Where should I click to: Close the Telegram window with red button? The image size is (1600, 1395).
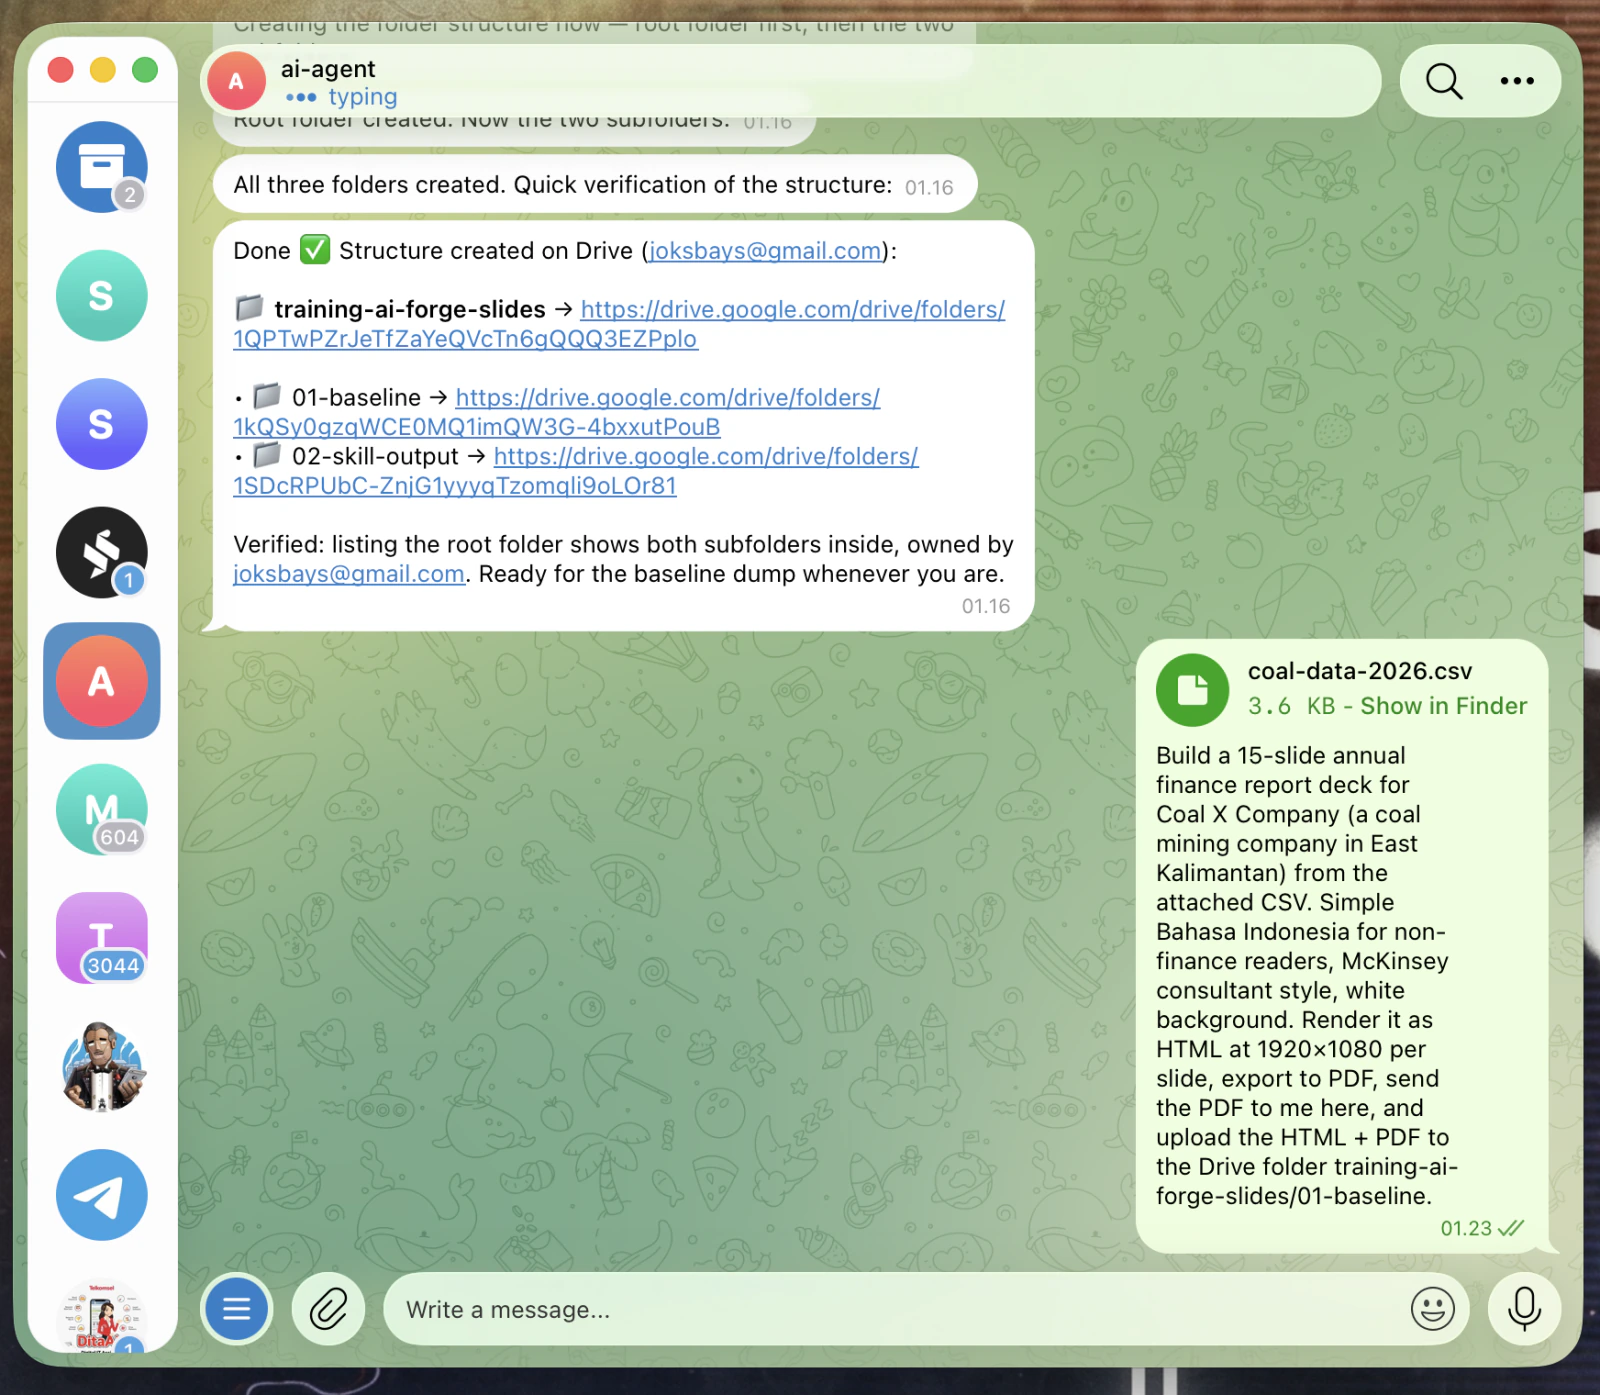(61, 69)
